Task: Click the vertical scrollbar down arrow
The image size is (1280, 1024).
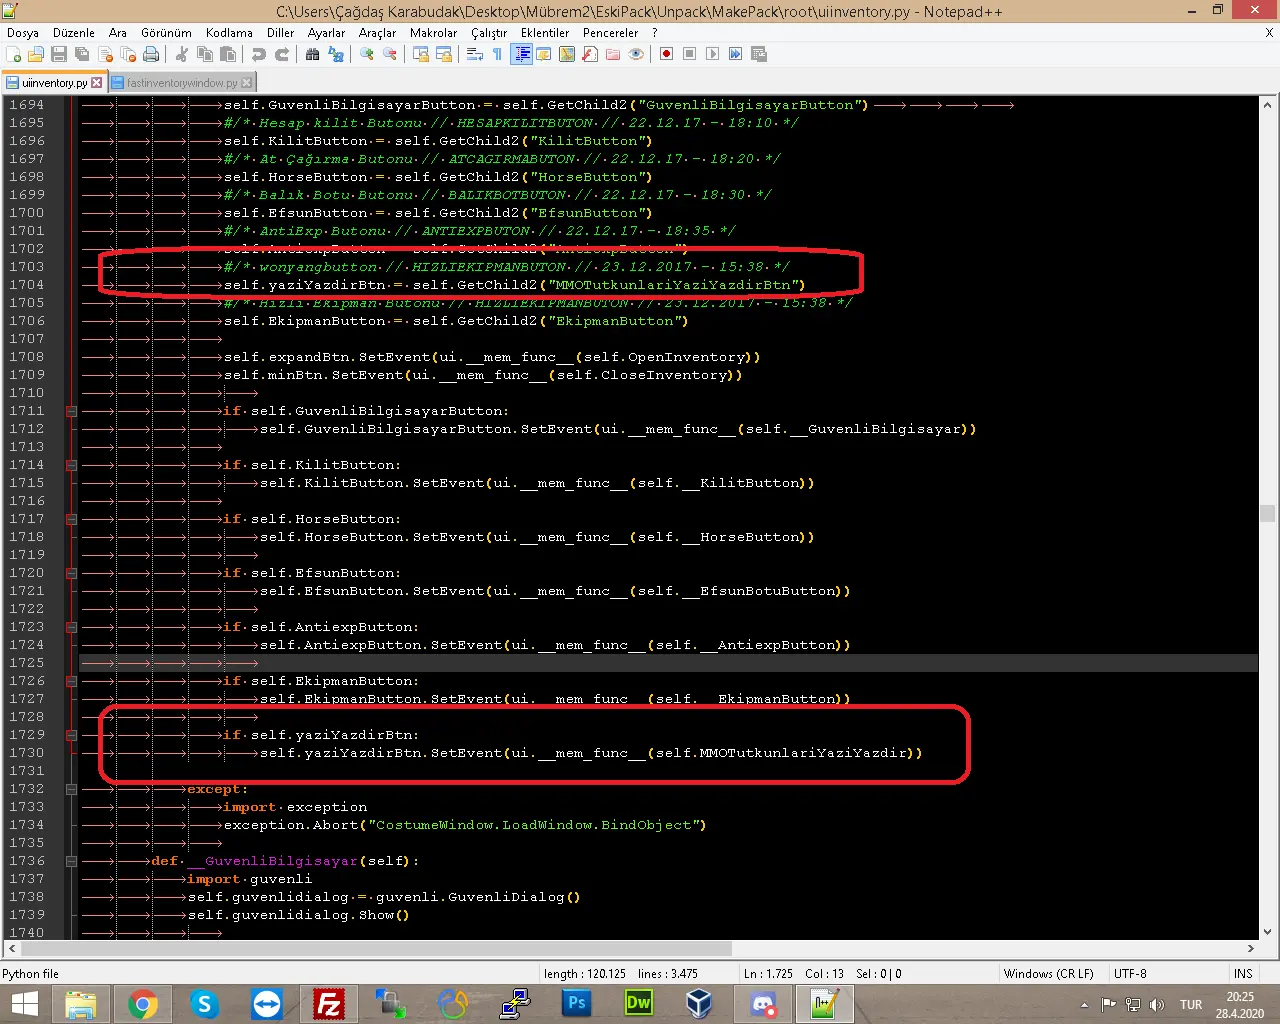Action: (x=1267, y=932)
